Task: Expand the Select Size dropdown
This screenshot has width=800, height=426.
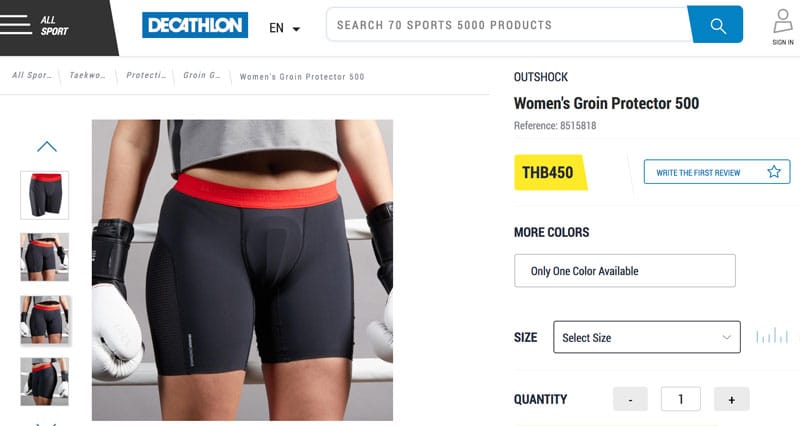Action: (646, 337)
